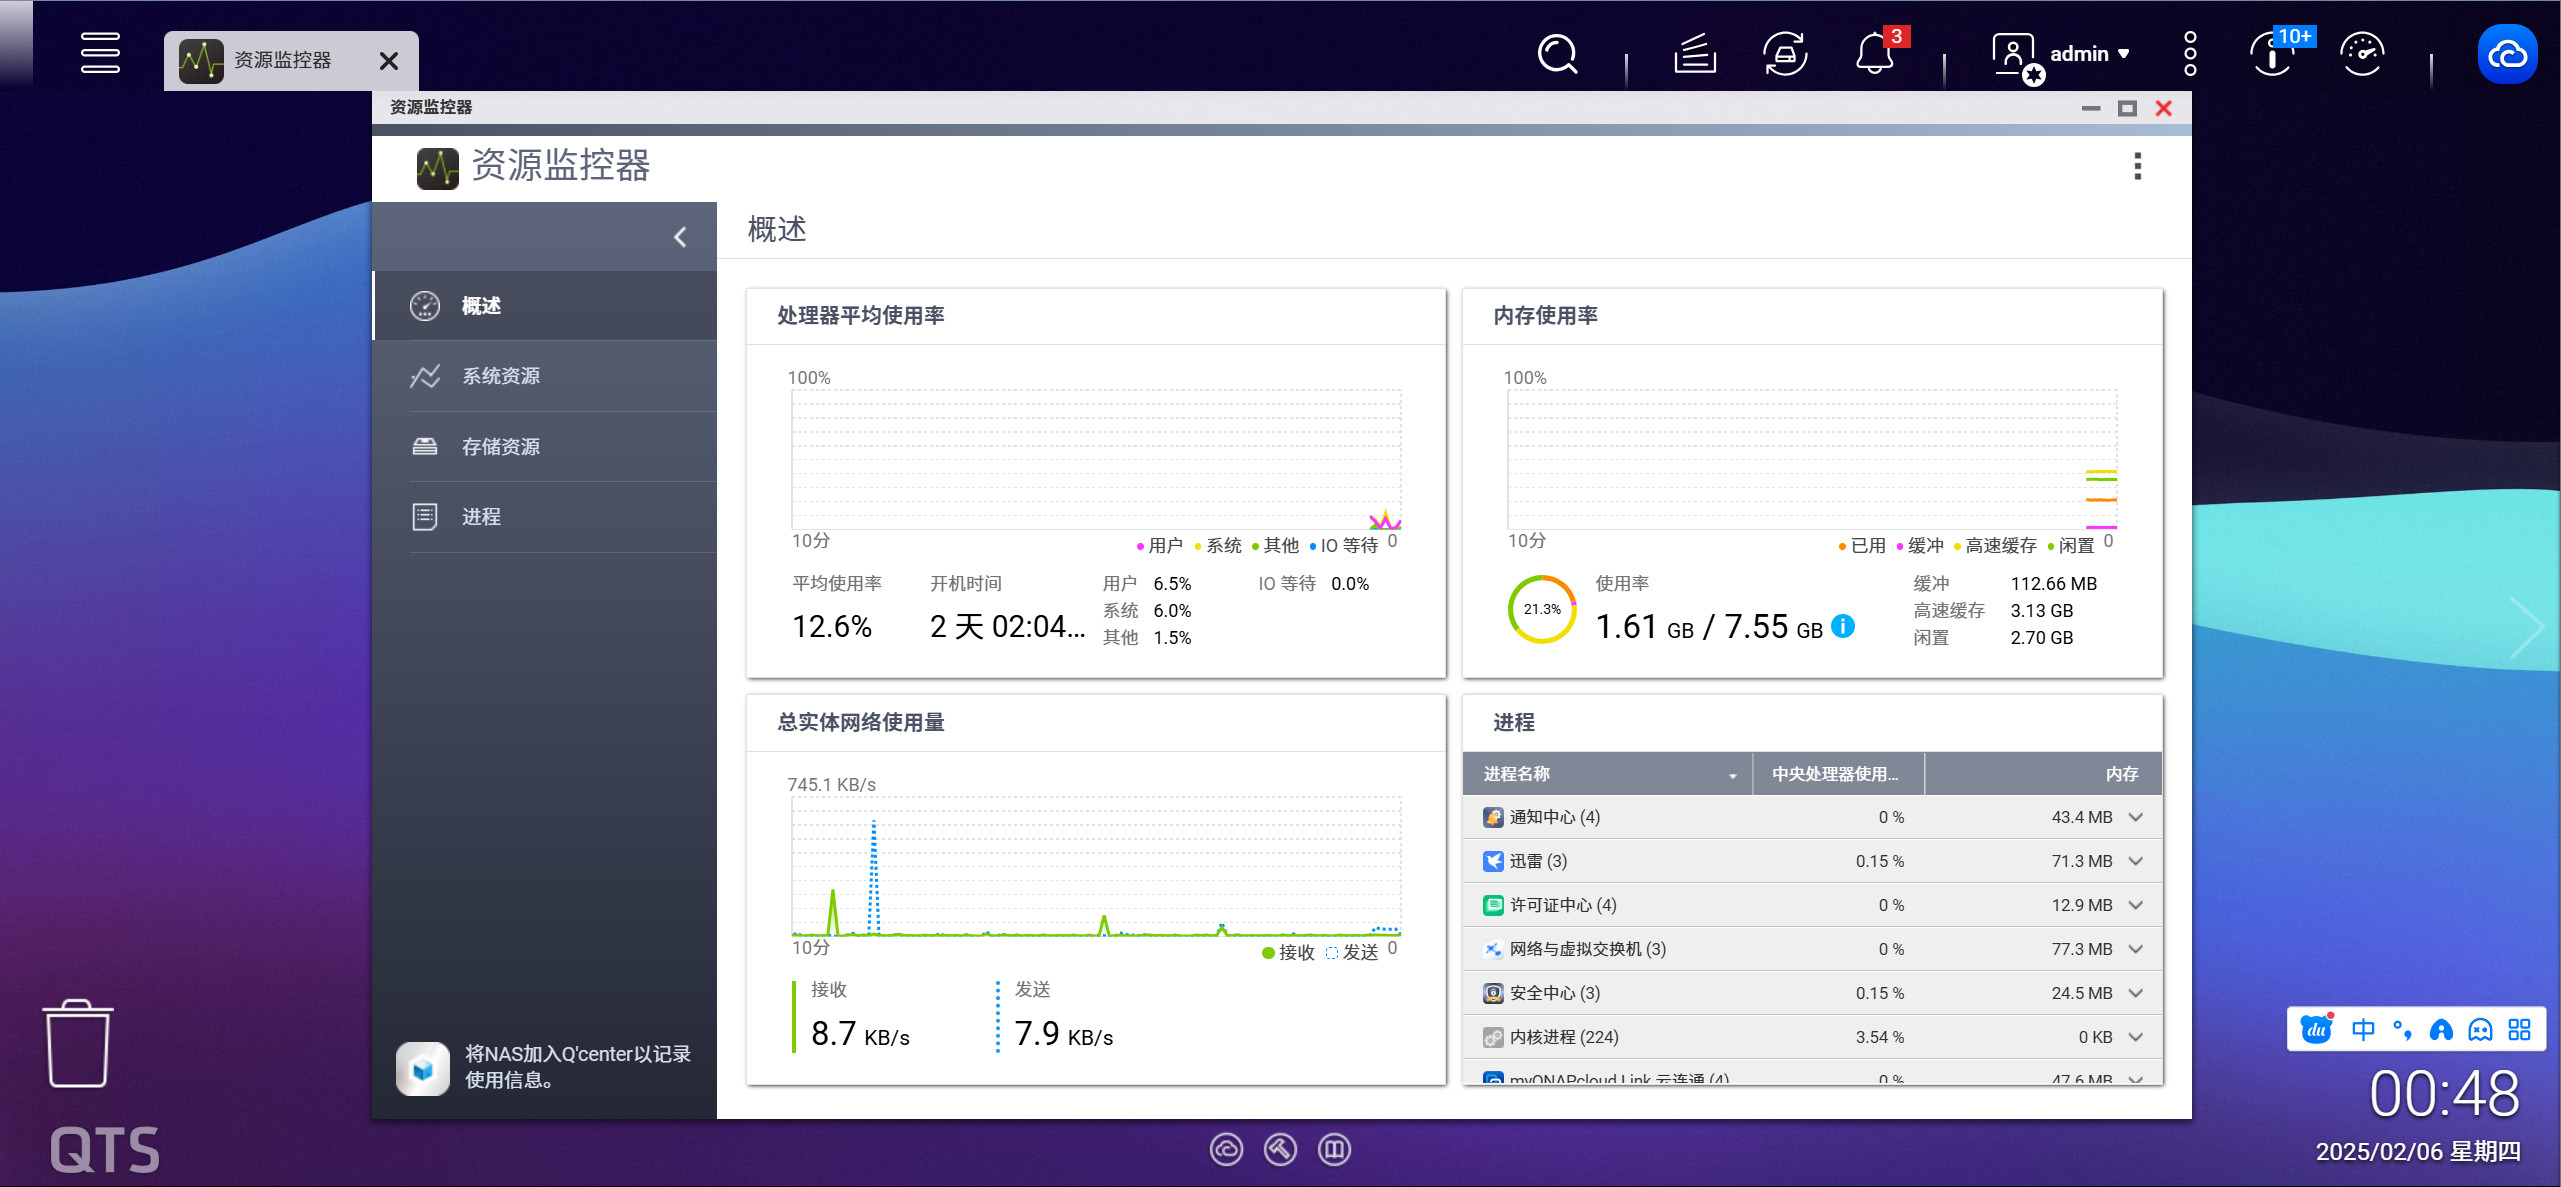Image resolution: width=2561 pixels, height=1187 pixels.
Task: Expand the admin user dropdown
Action: coord(2088,54)
